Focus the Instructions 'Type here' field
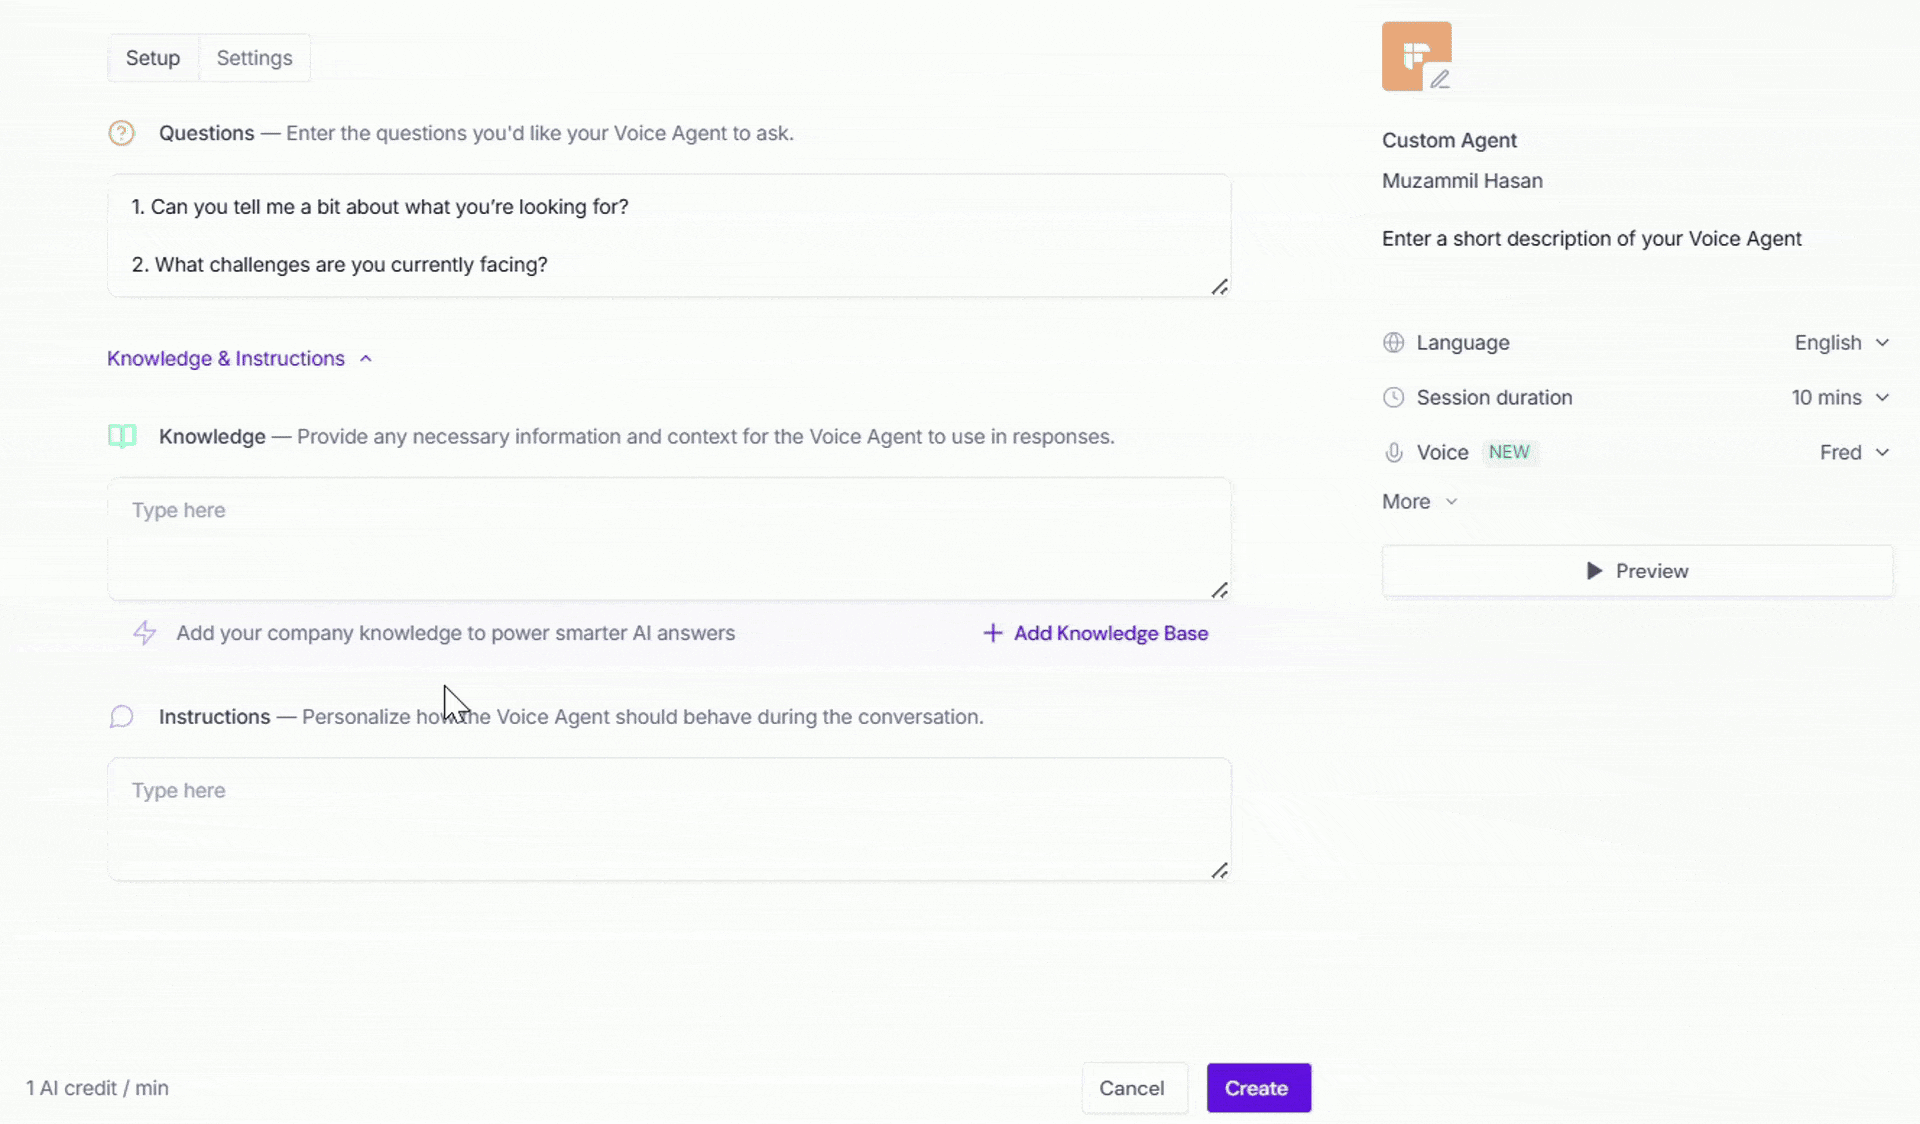The image size is (1920, 1124). (669, 819)
